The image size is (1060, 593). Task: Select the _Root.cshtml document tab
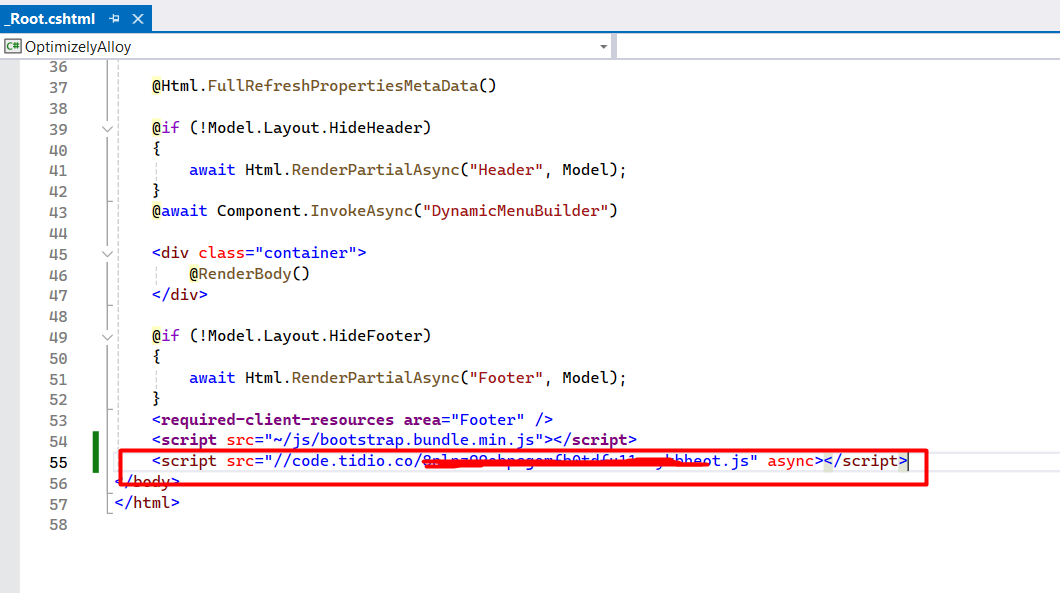[50, 18]
